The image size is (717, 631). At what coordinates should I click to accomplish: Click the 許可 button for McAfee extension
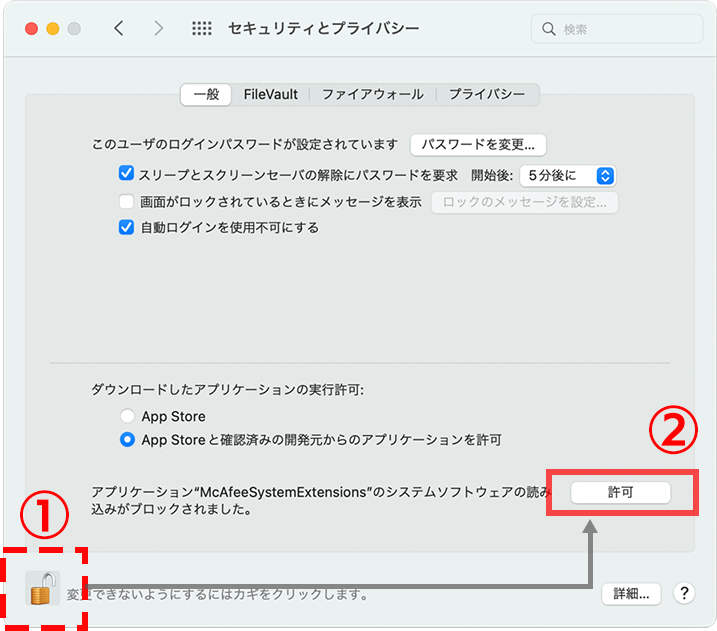coord(620,493)
